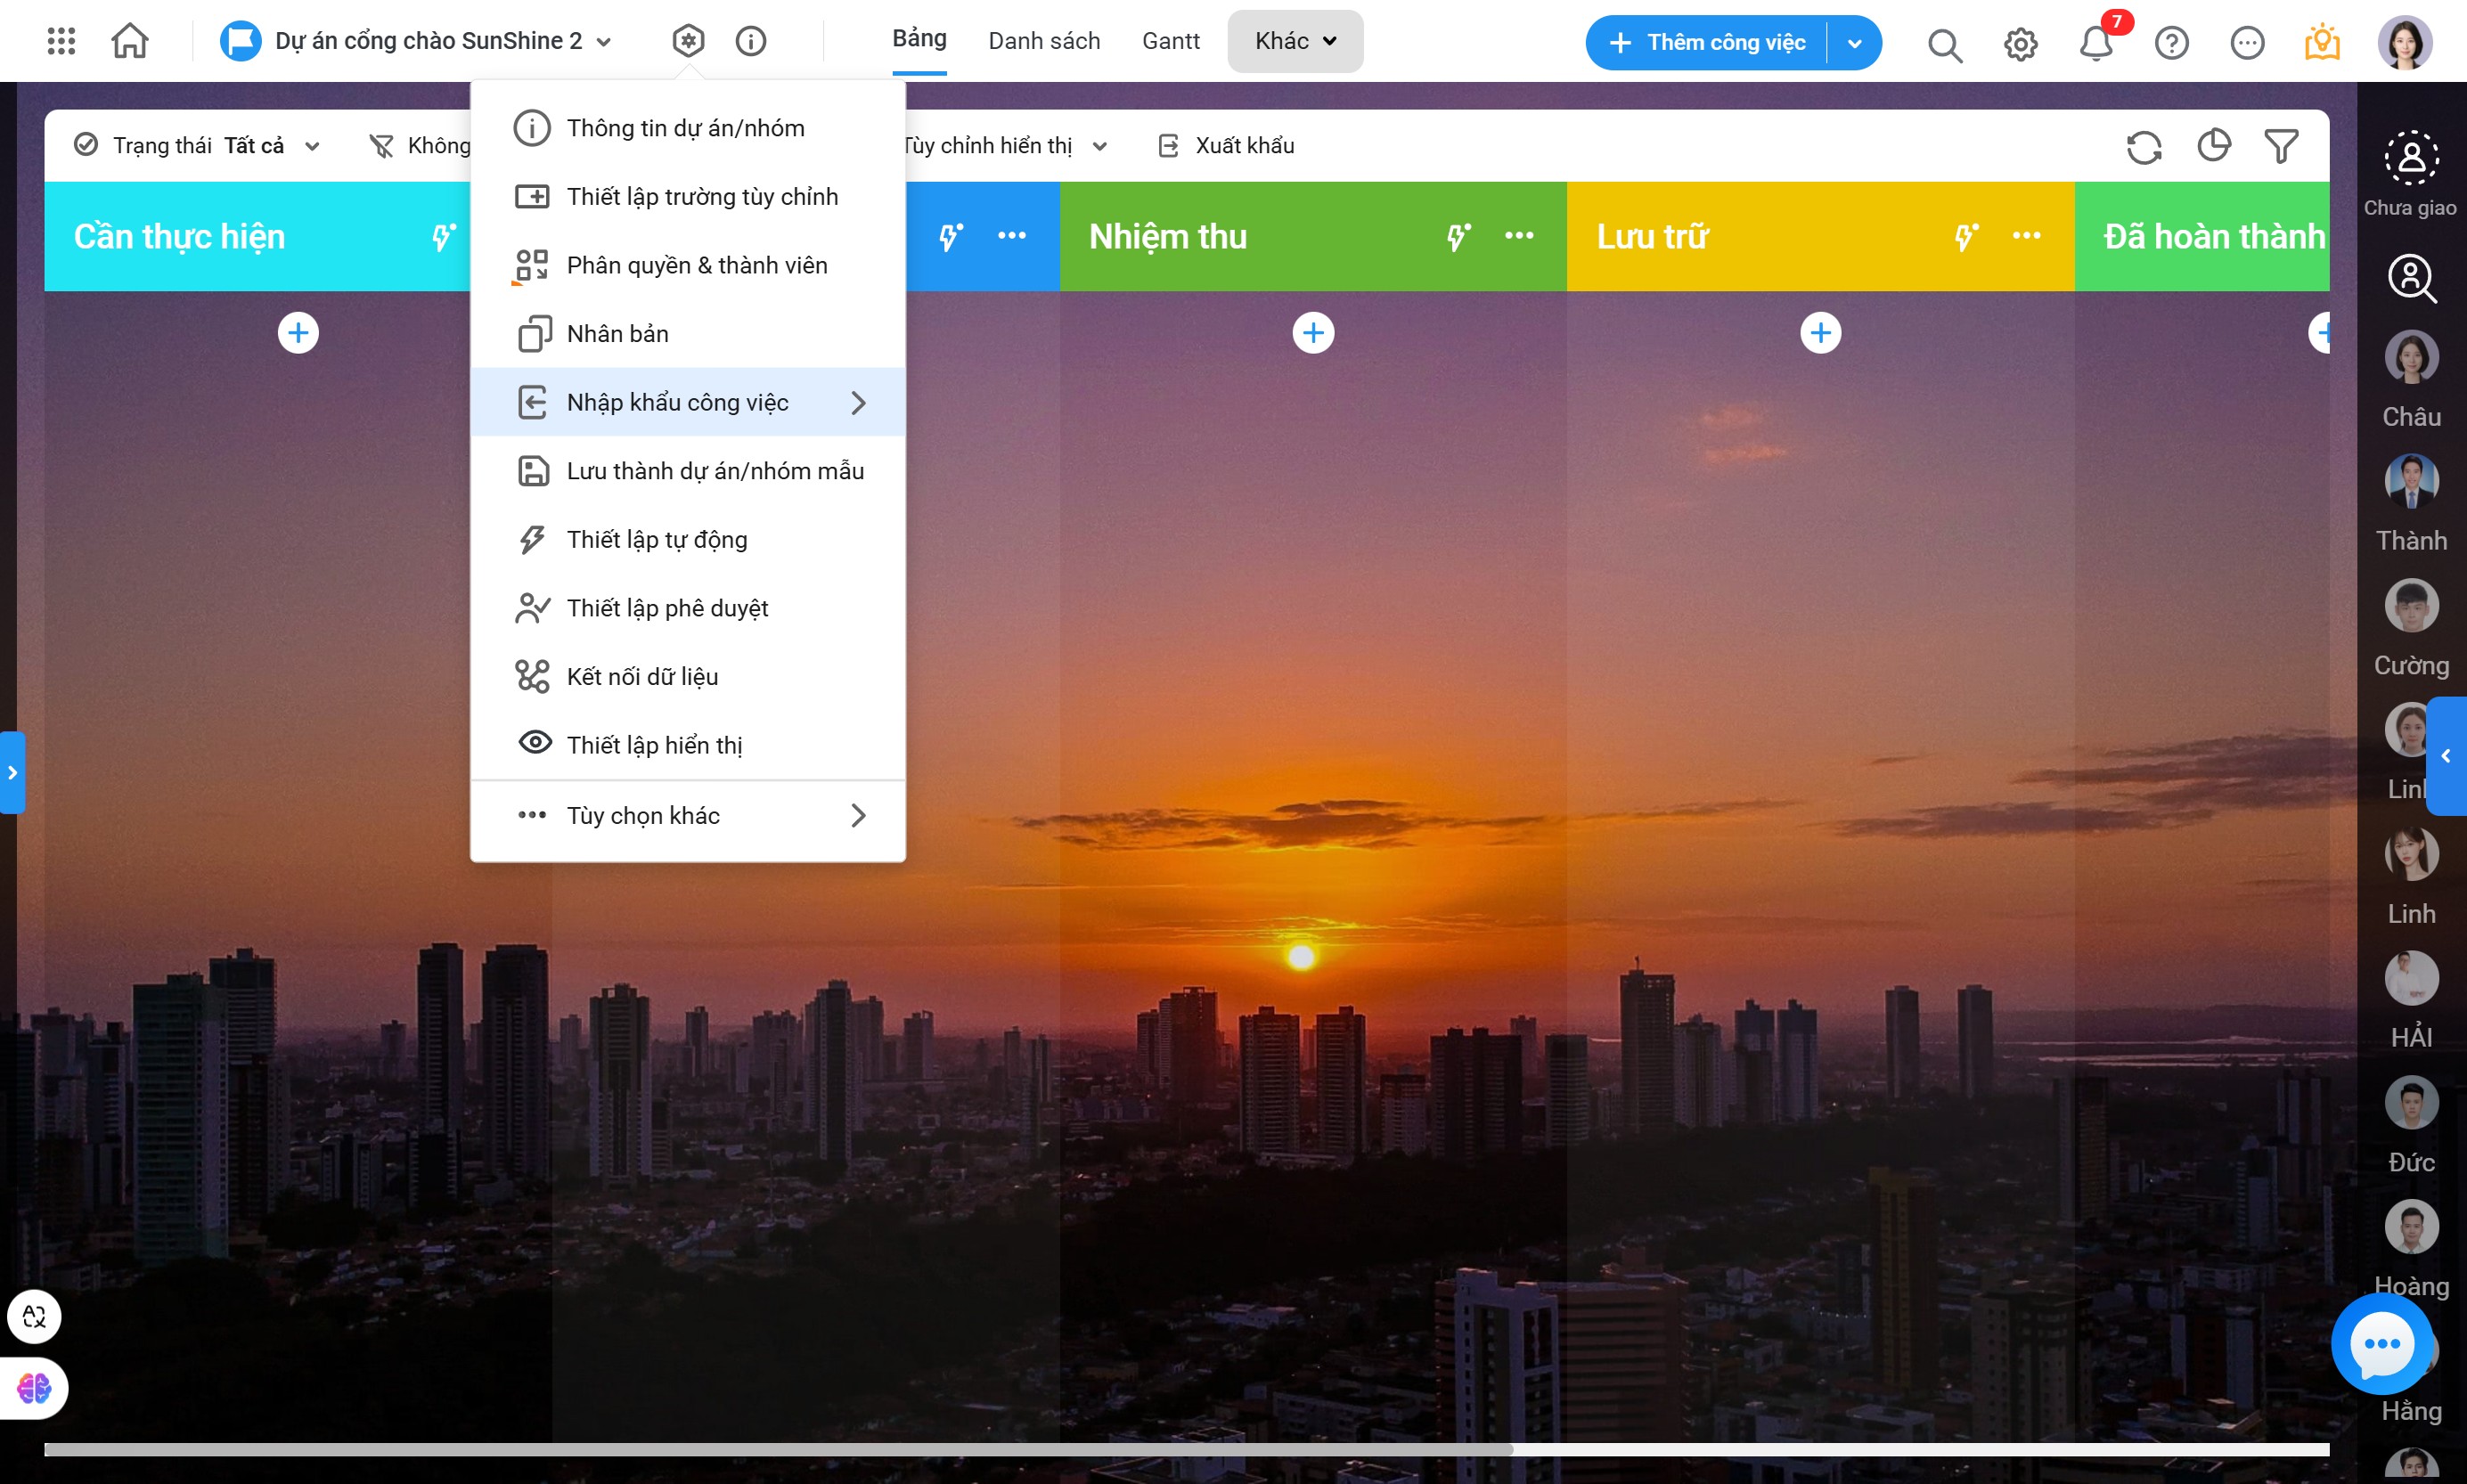Open the Khác view dropdown

(x=1295, y=41)
